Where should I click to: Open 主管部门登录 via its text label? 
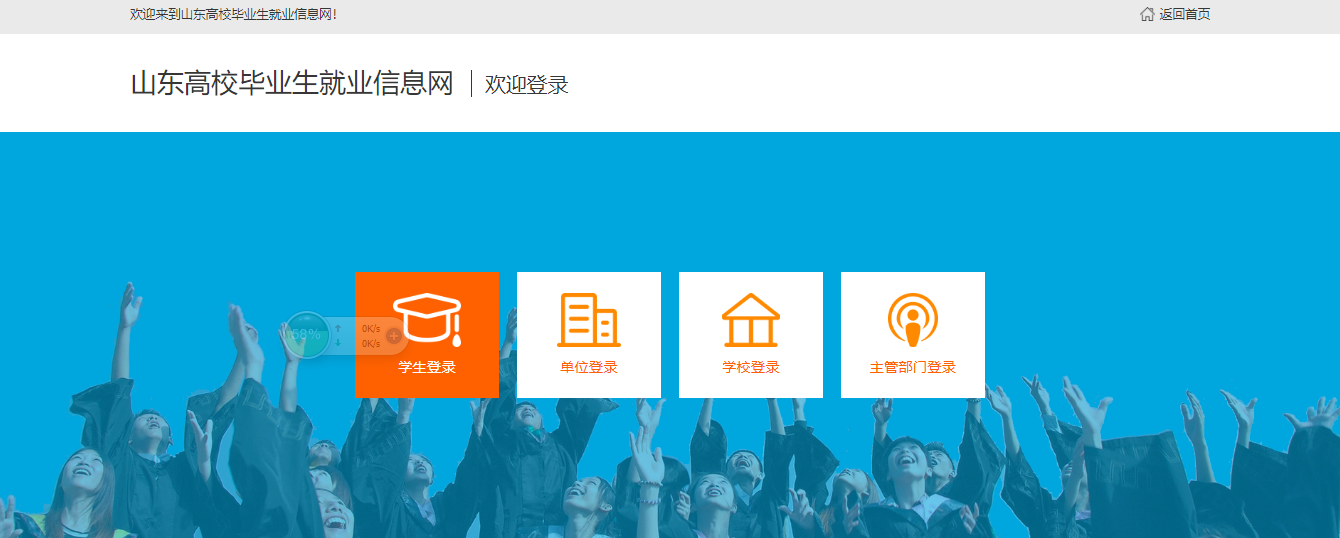coord(913,367)
